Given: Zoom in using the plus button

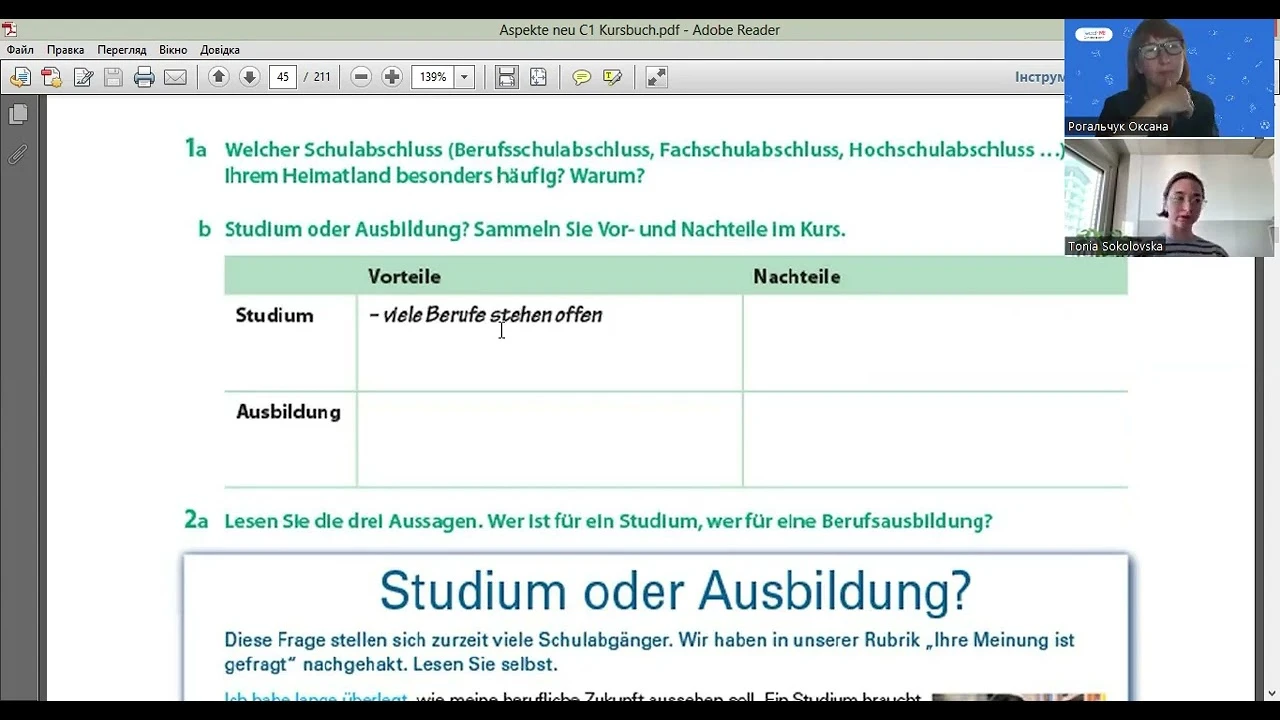Looking at the screenshot, I should click(x=392, y=77).
